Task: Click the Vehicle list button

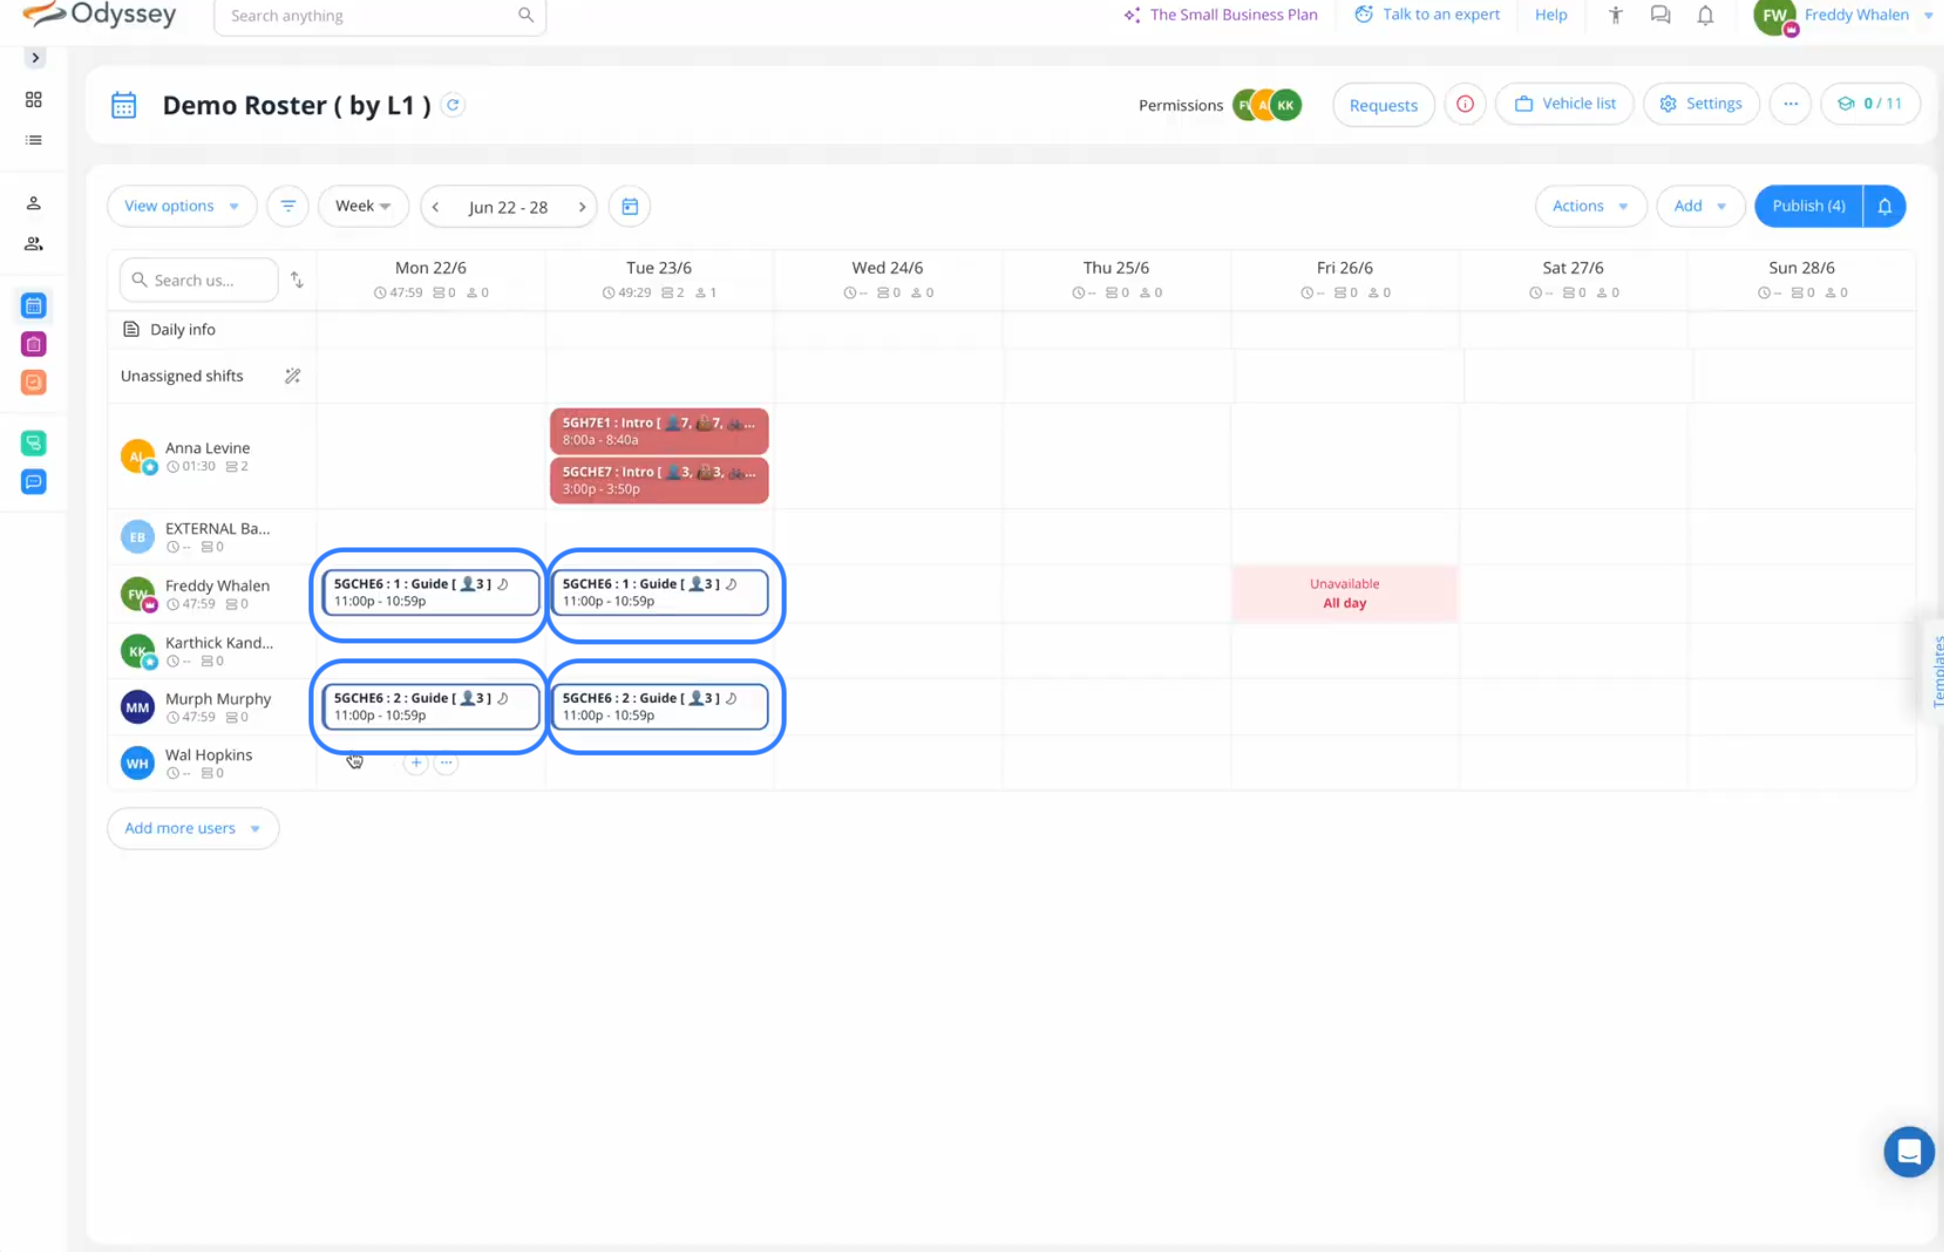Action: (1565, 104)
